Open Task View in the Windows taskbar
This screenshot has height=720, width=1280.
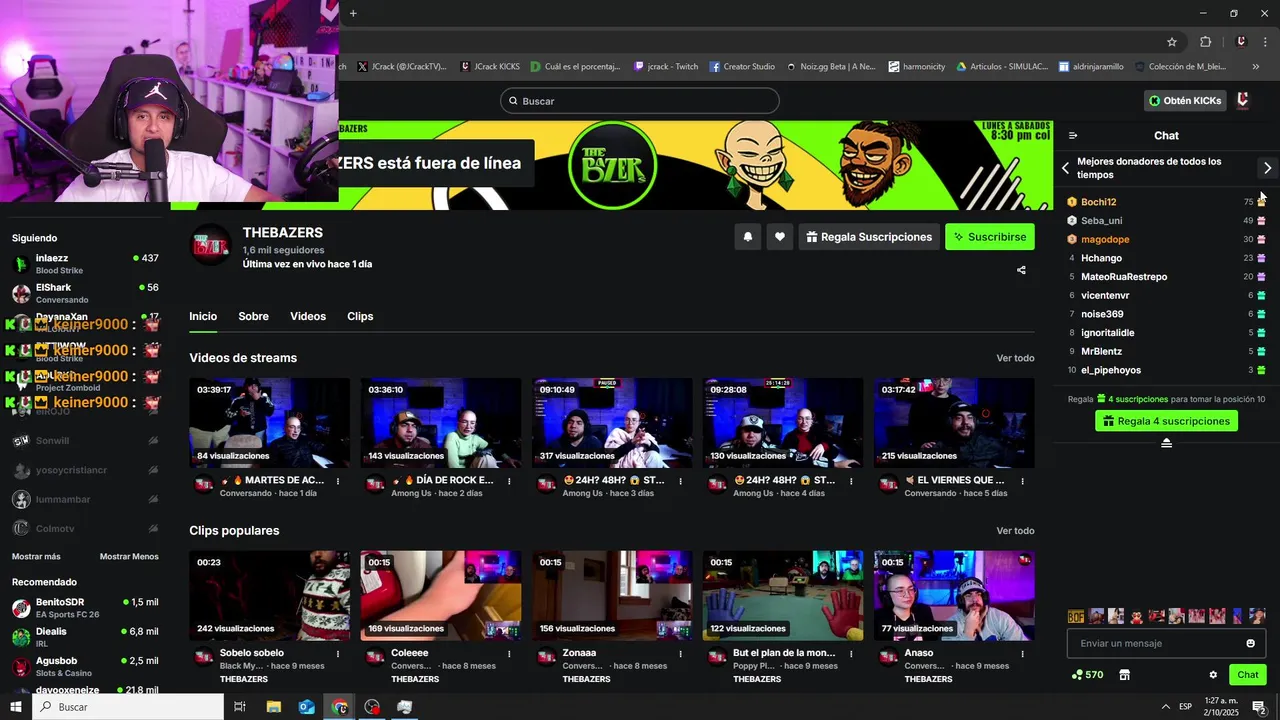[240, 707]
